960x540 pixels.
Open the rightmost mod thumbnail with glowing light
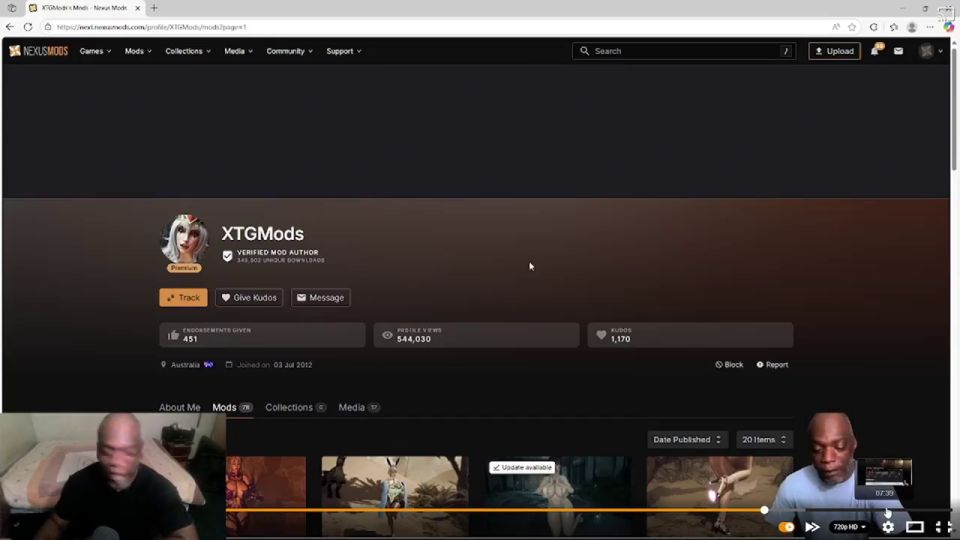[x=719, y=495]
